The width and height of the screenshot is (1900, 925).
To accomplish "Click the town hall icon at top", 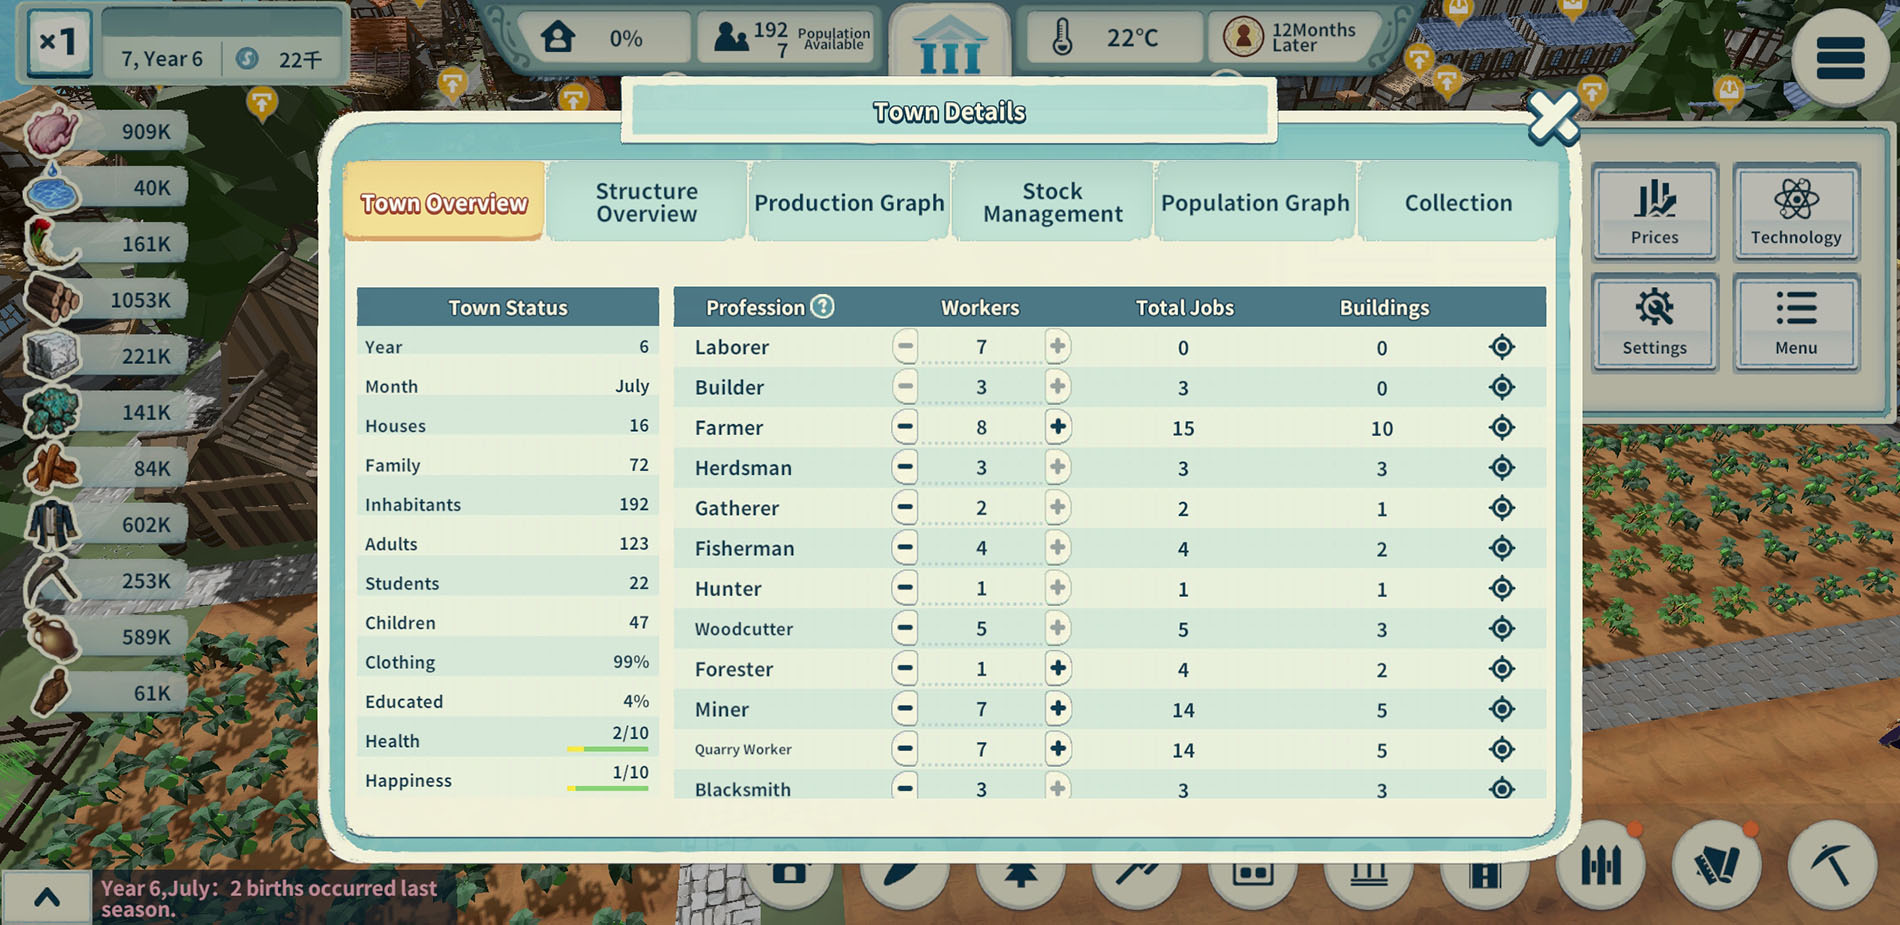I will 949,46.
